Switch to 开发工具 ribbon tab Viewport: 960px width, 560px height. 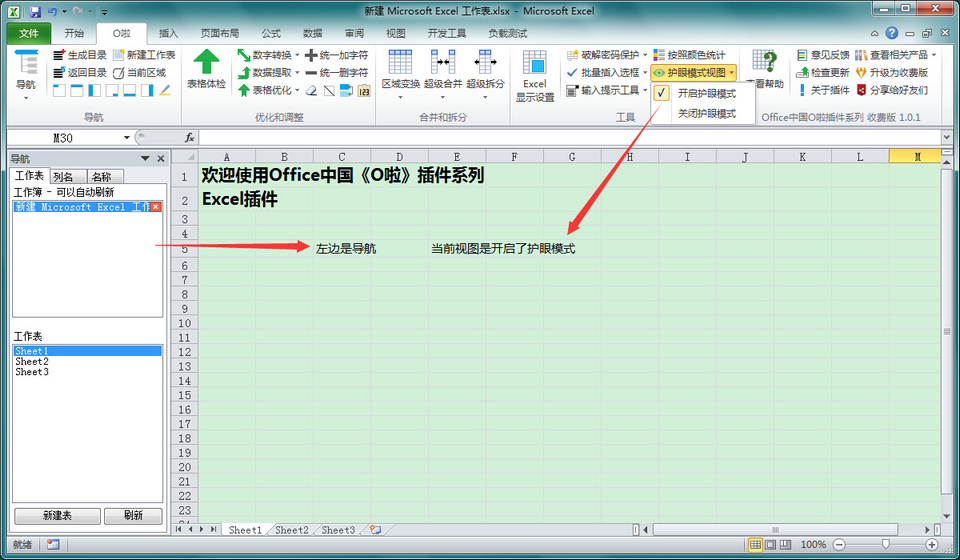(447, 33)
